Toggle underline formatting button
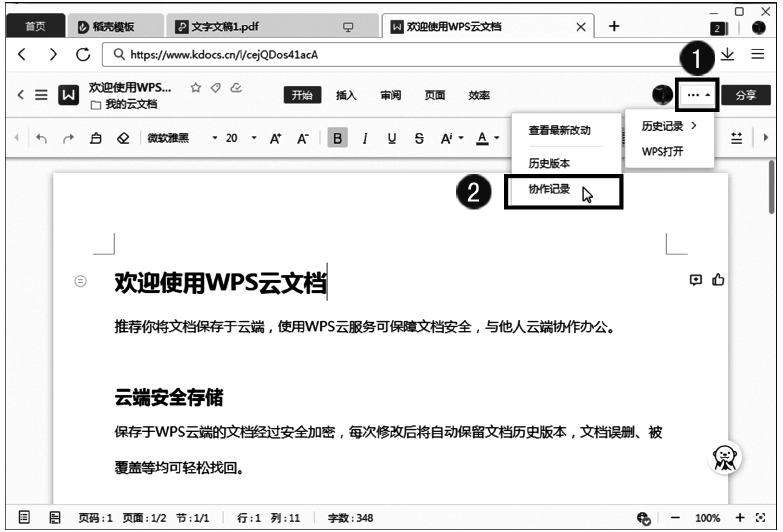 (392, 138)
